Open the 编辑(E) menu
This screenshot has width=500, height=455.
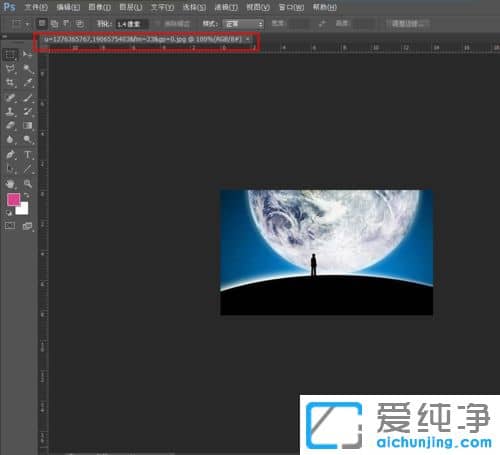[68, 7]
